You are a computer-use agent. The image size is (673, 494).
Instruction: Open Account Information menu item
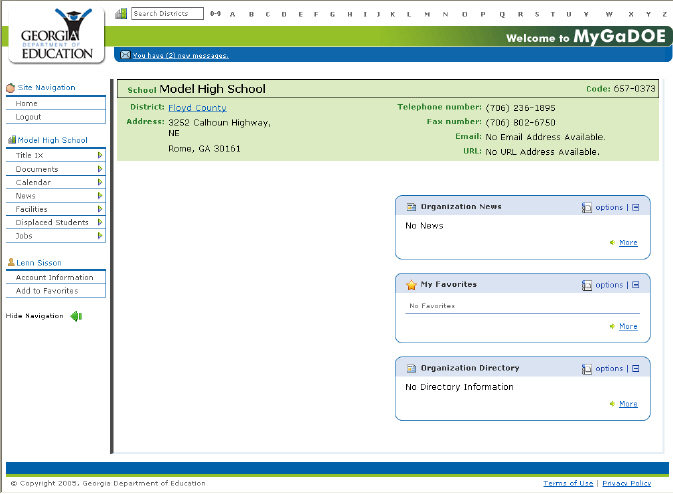(x=56, y=277)
